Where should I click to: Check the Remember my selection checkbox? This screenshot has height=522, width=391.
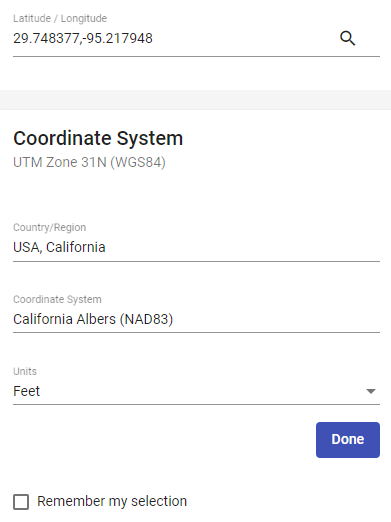[21, 502]
